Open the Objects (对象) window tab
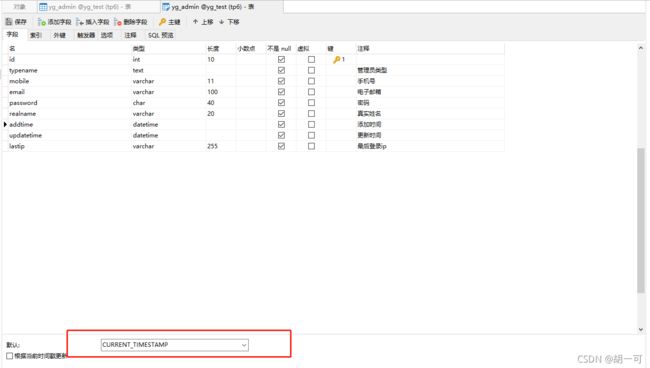650x368 pixels. (x=19, y=7)
